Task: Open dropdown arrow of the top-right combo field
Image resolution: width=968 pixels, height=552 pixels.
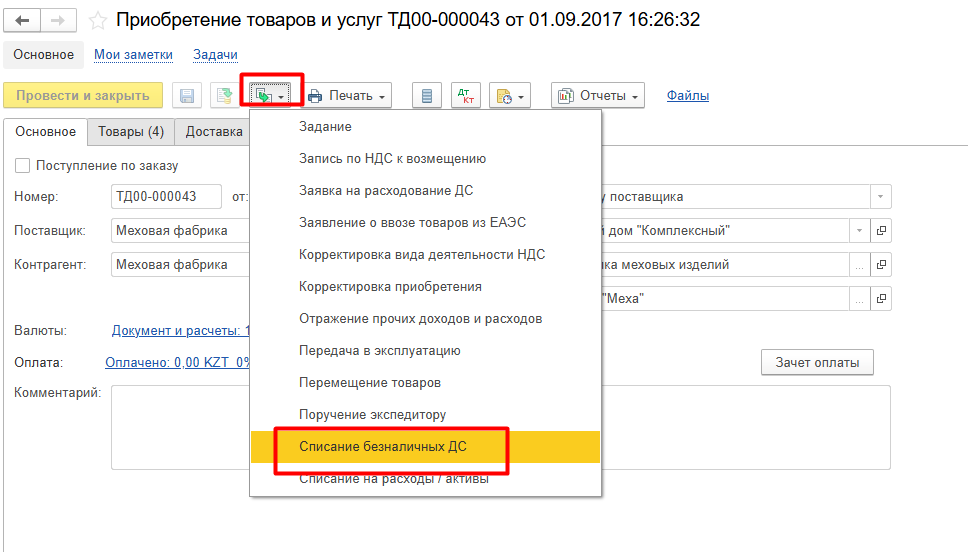Action: pos(880,197)
